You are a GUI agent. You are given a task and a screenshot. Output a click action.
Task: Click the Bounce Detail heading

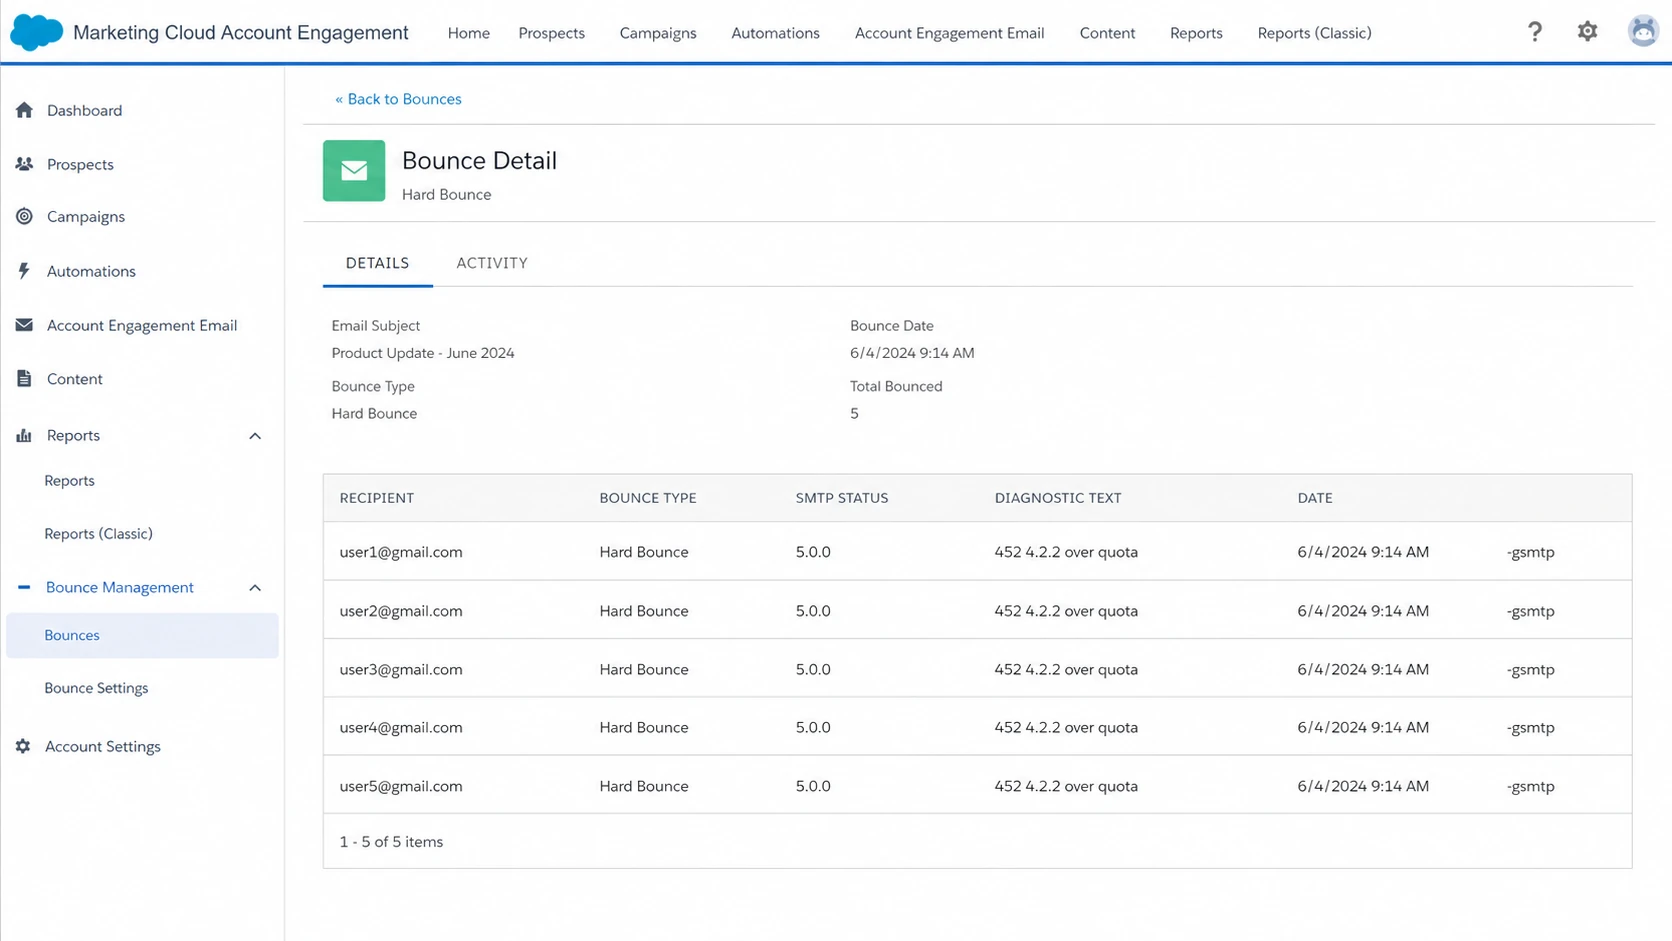[479, 161]
